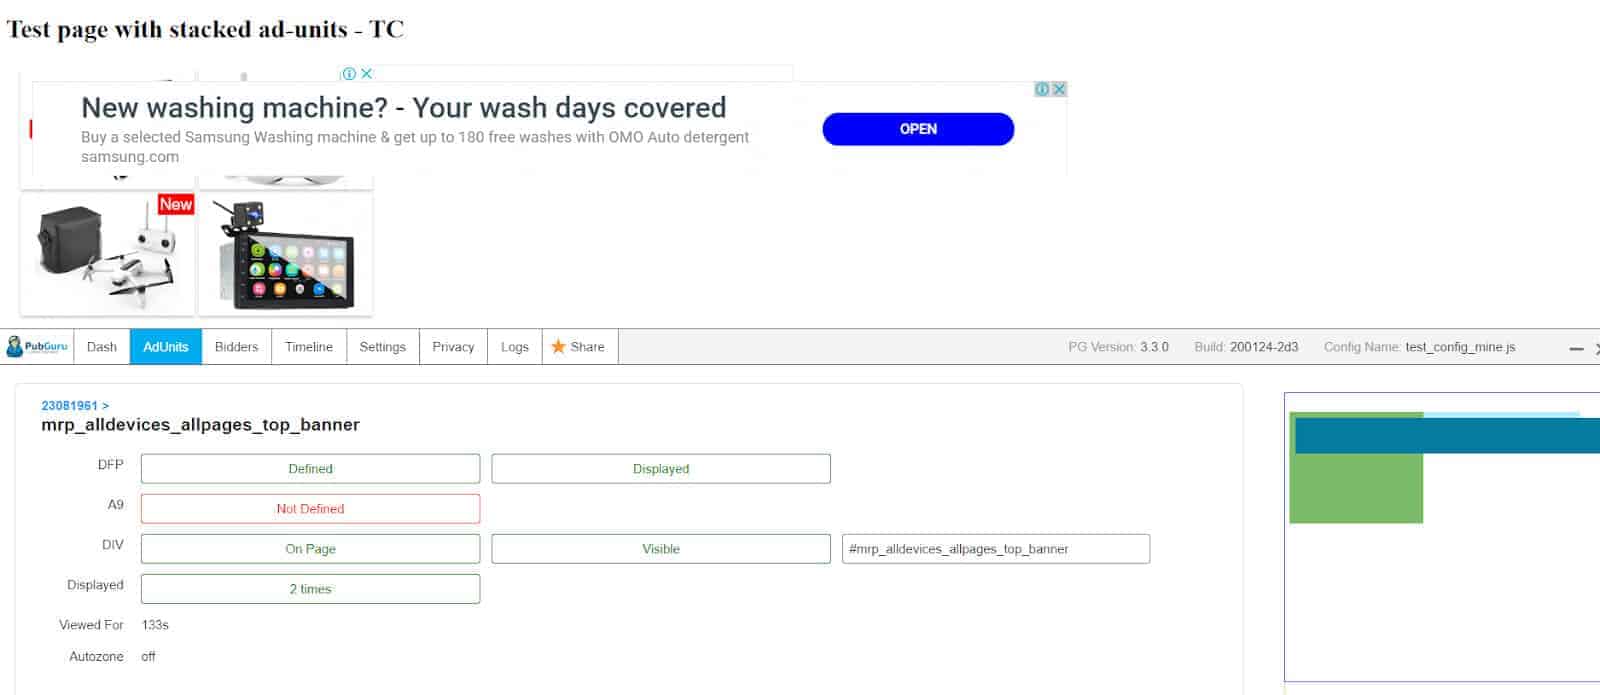1600x695 pixels.
Task: Click the Build 200124-2d3 text
Action: click(x=1246, y=347)
